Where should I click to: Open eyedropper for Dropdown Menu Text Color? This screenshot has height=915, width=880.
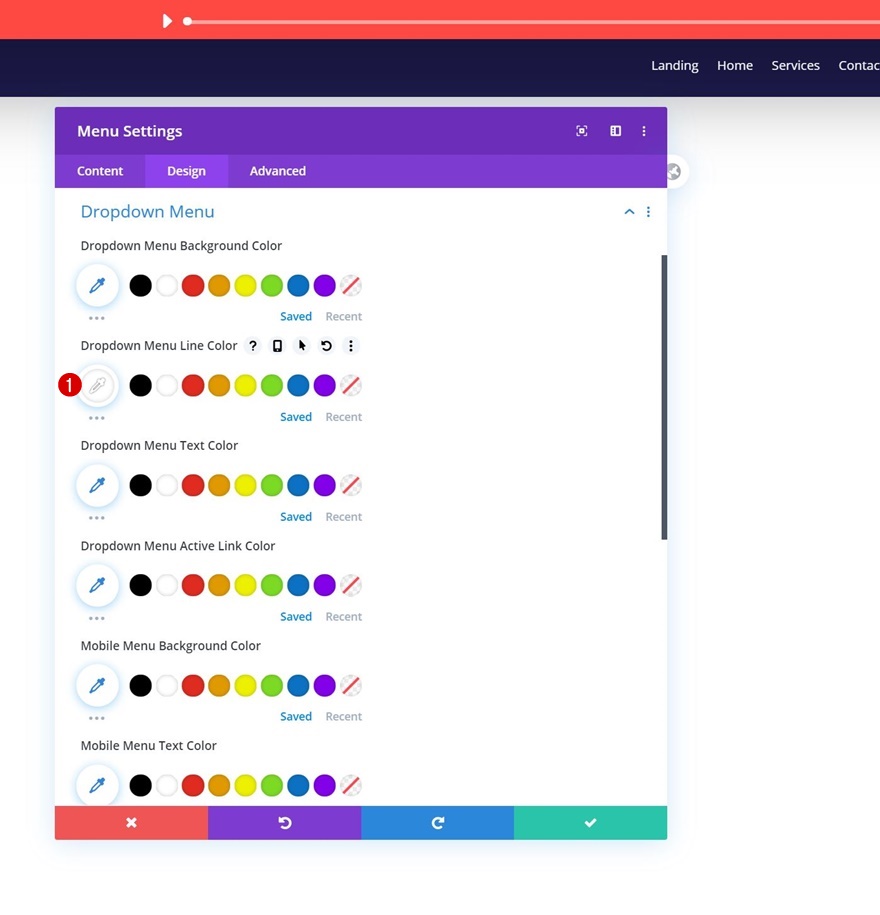[x=97, y=485]
